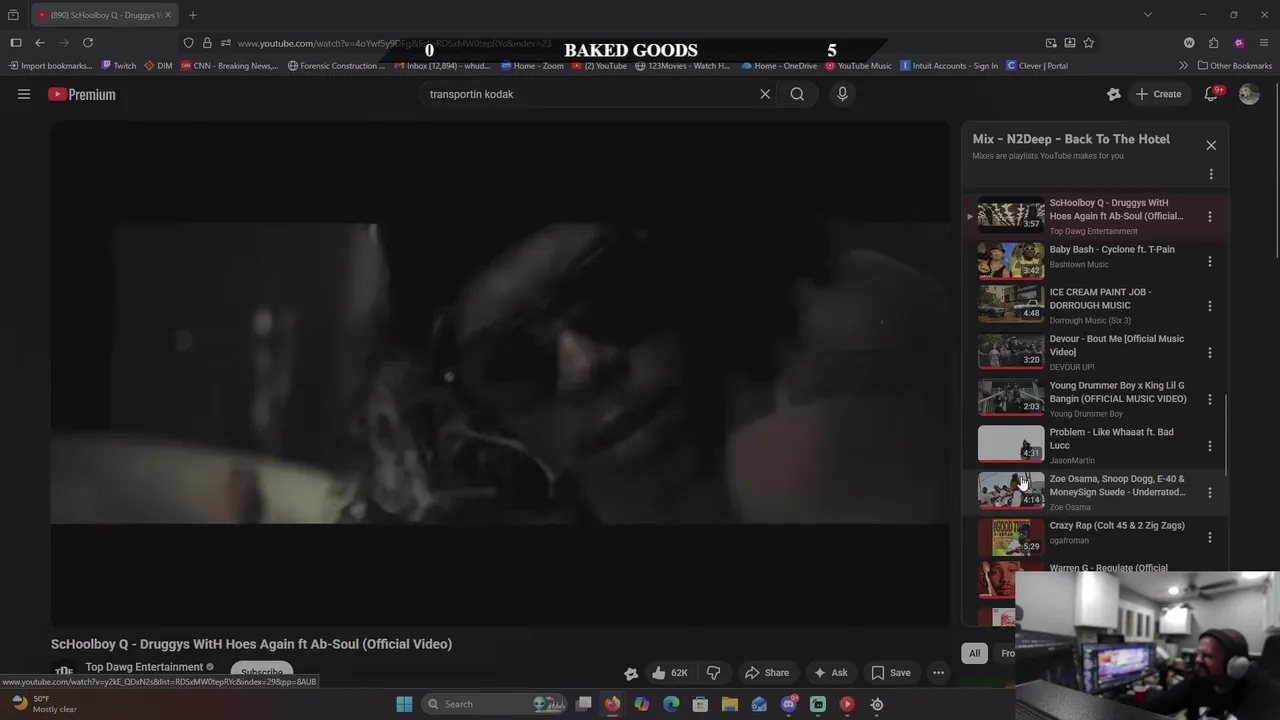Save the video to a playlist
The image size is (1280, 720).
[x=891, y=673]
